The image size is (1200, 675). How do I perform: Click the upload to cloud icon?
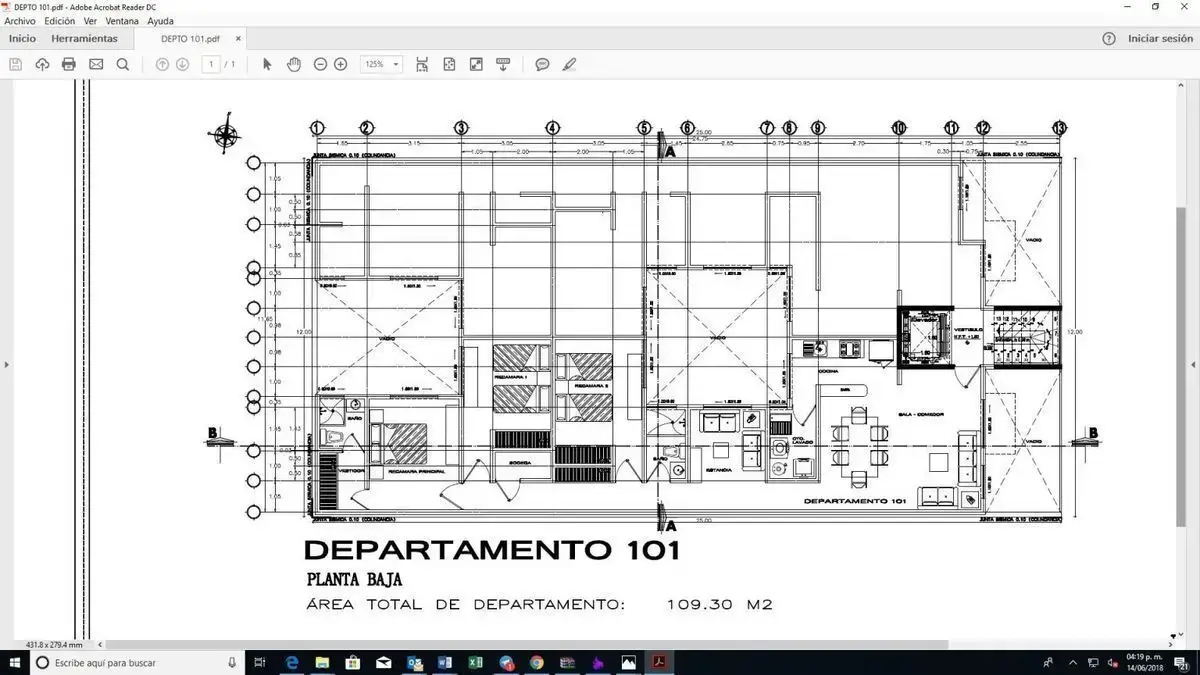pyautogui.click(x=42, y=64)
